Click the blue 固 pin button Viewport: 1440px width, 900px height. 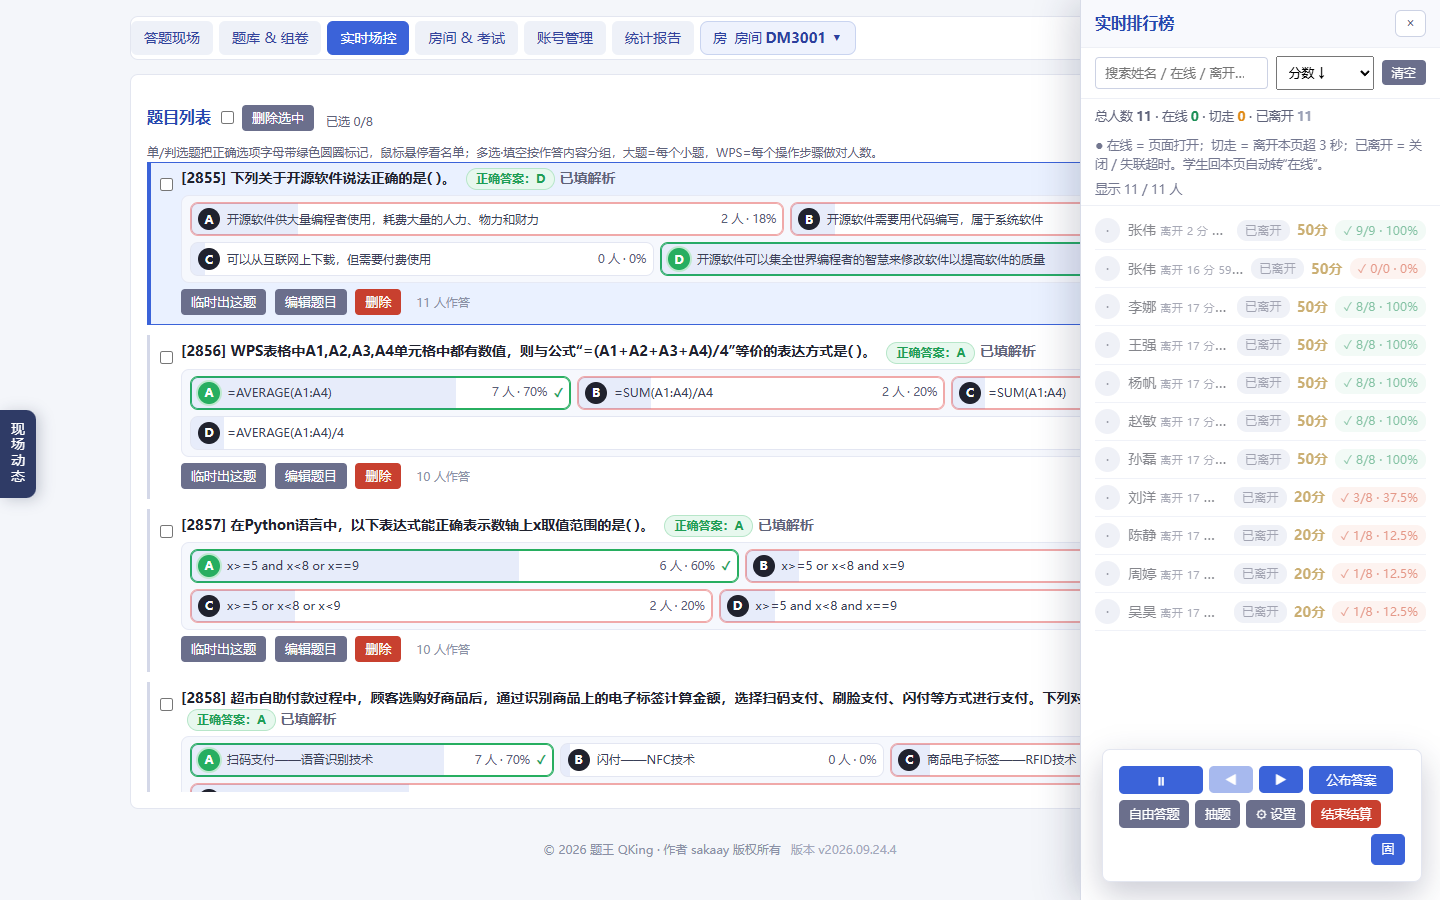pos(1388,849)
